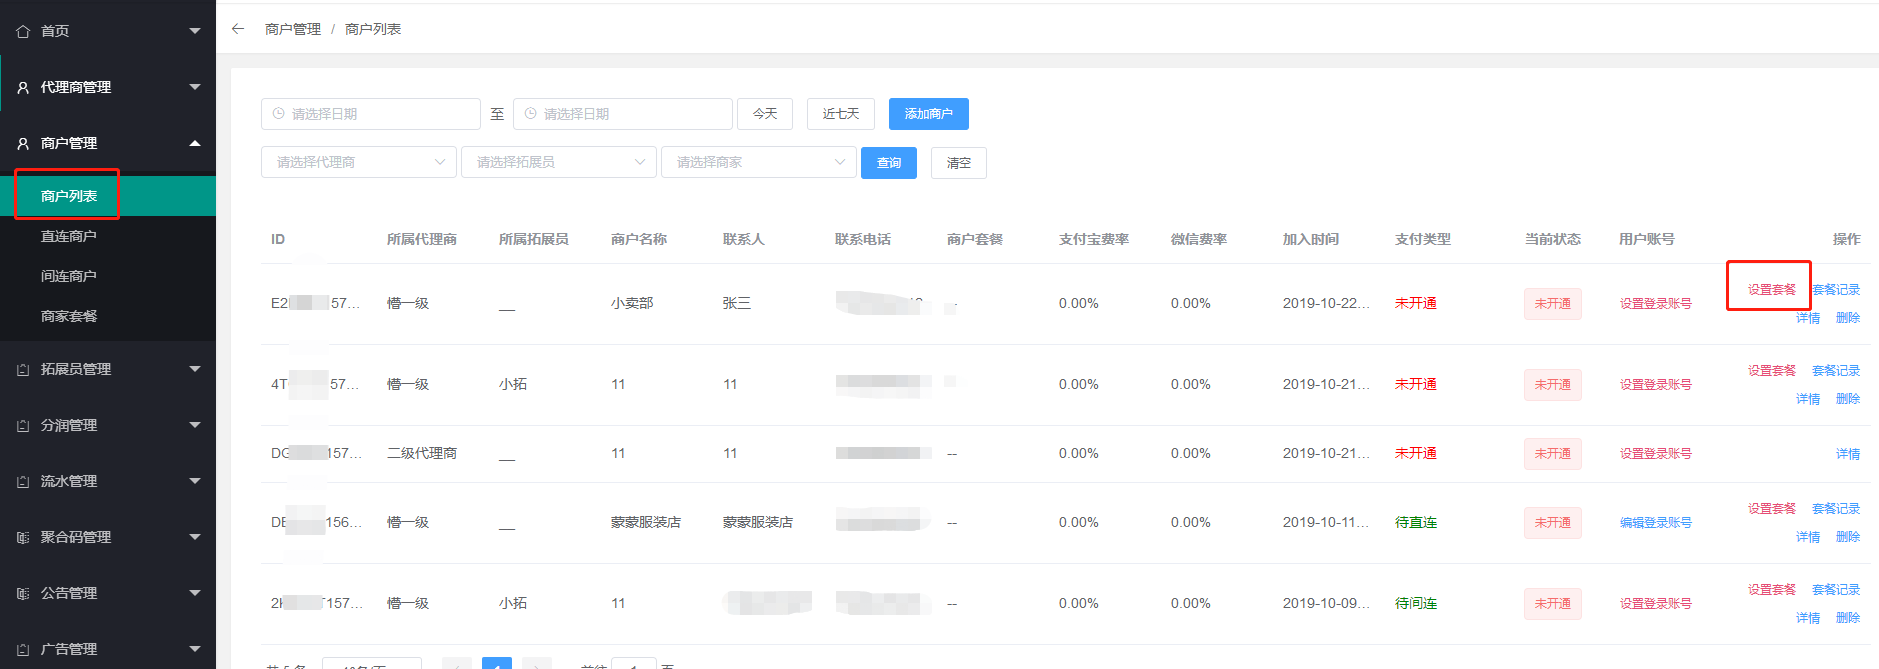Expand the 分润管理 menu arrow
Image resolution: width=1879 pixels, height=669 pixels.
[195, 425]
